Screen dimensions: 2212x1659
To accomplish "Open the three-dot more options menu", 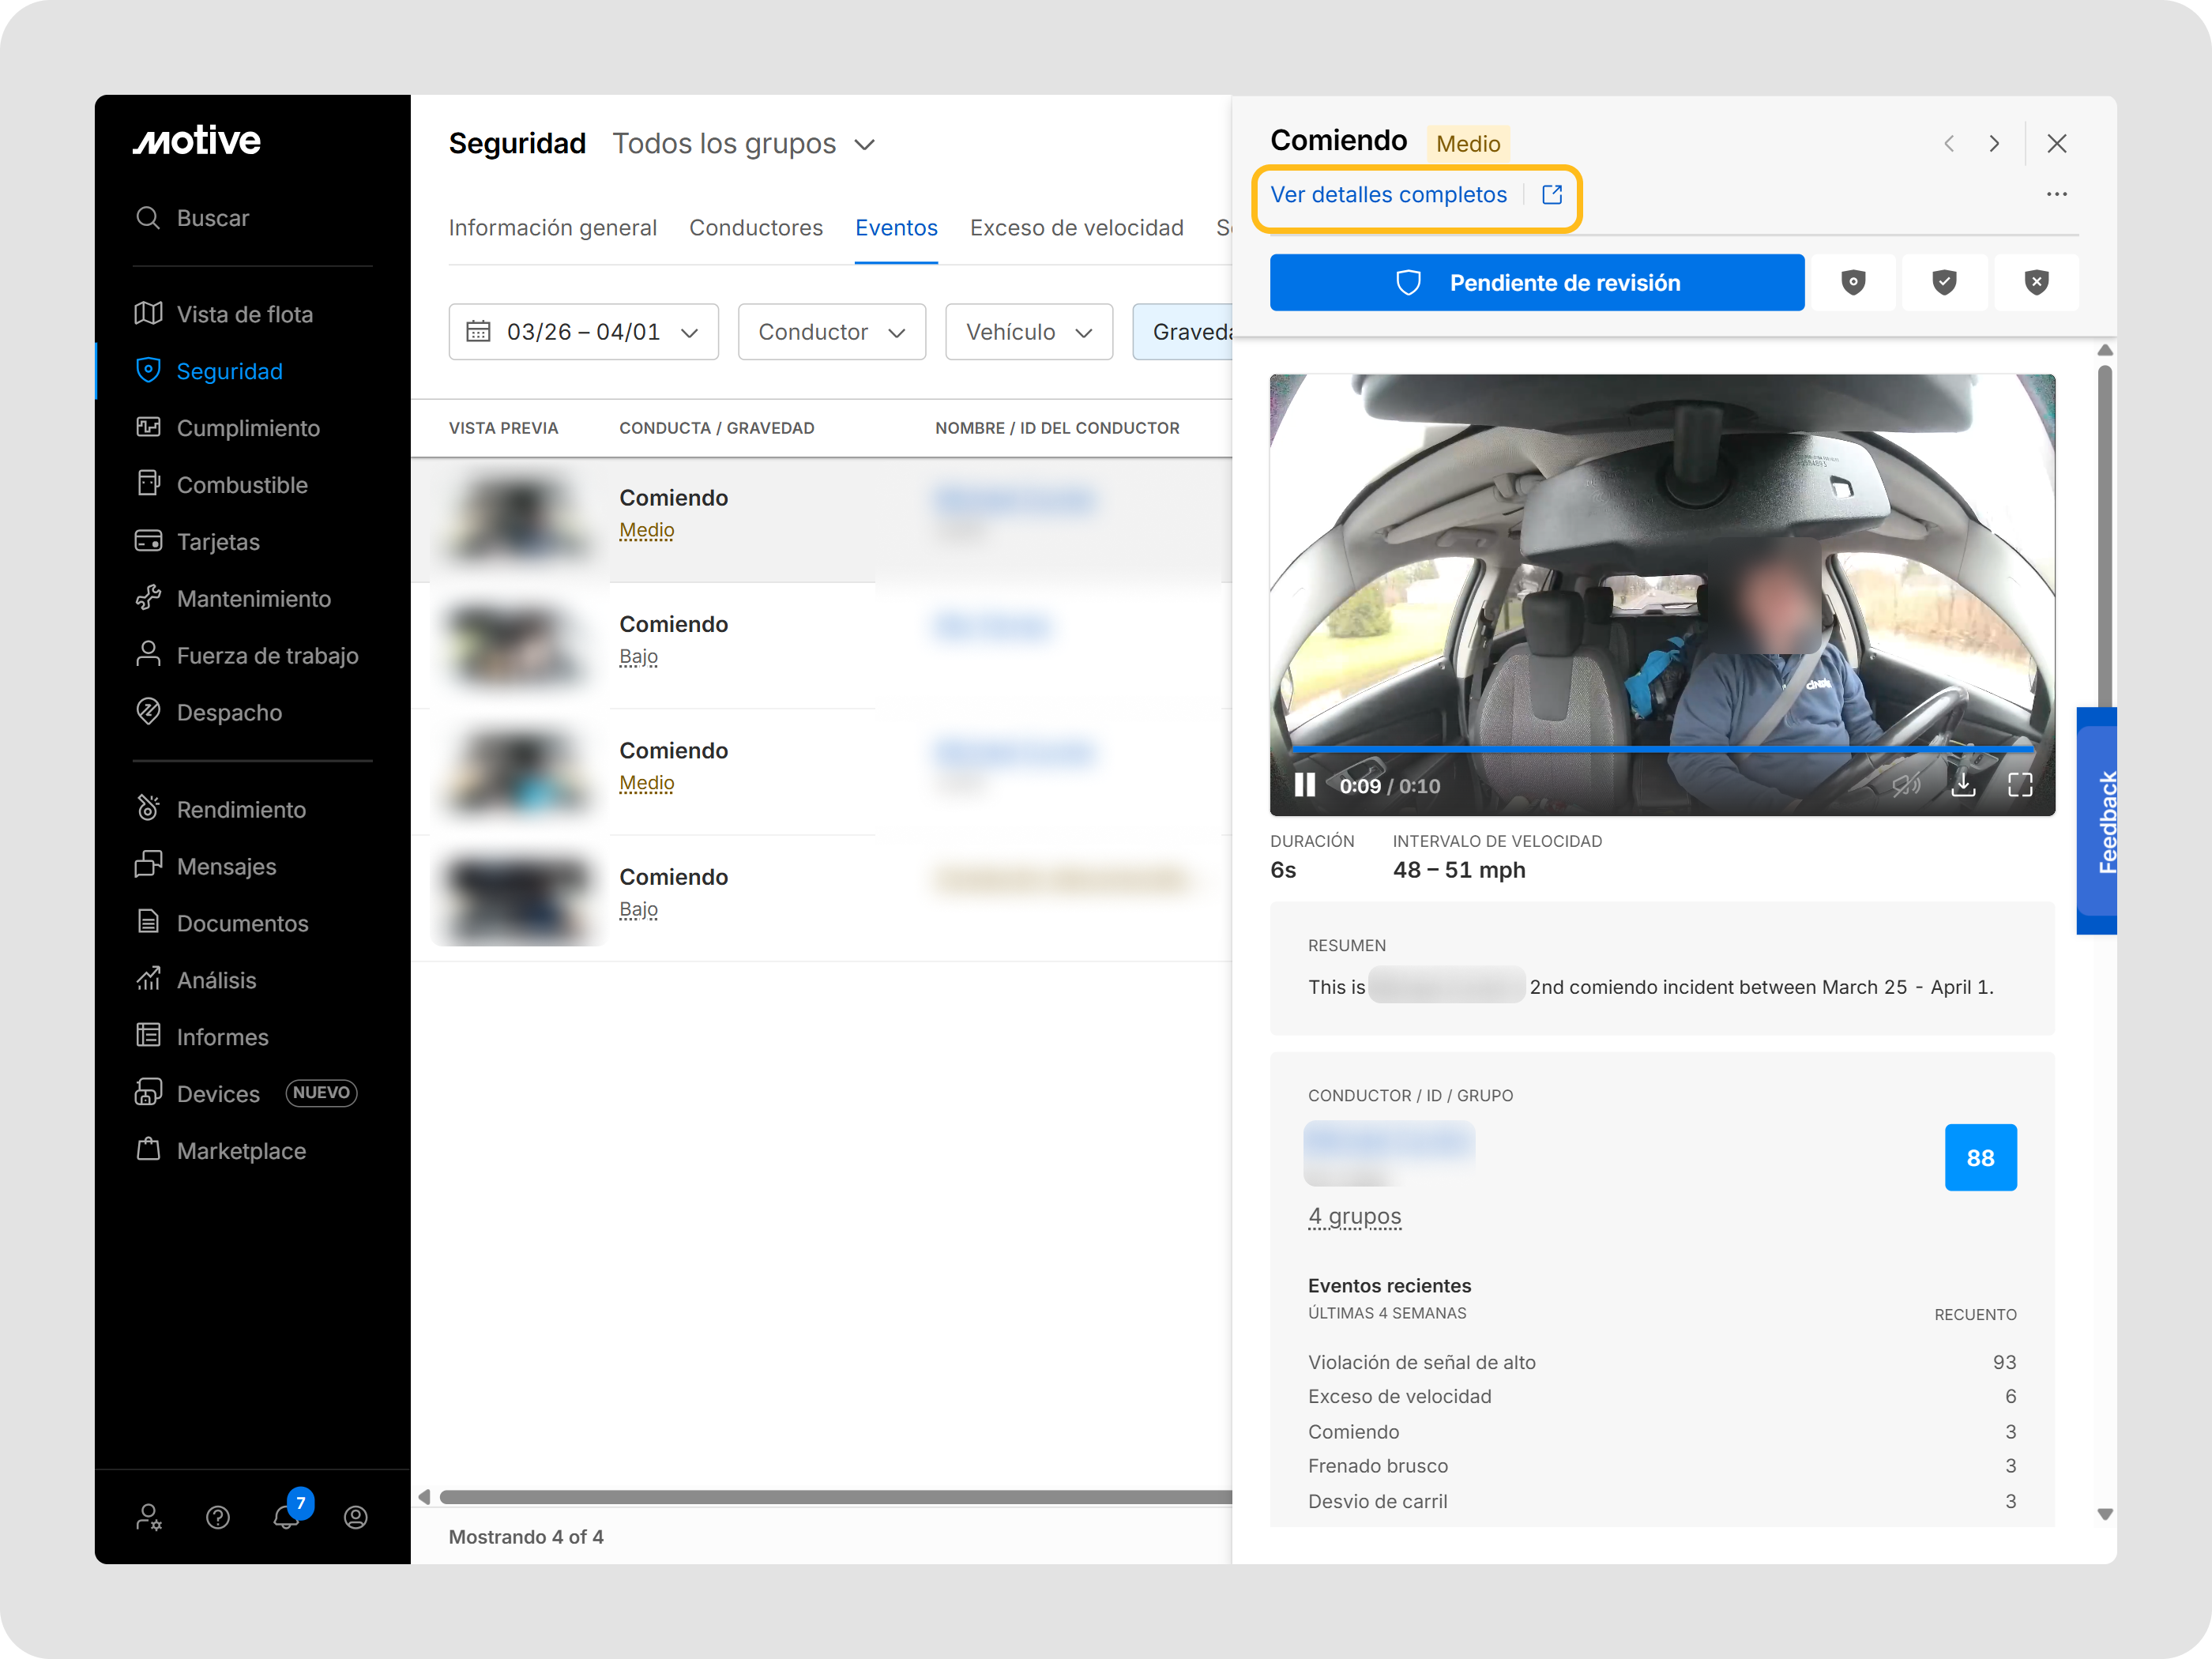I will pyautogui.click(x=2056, y=194).
